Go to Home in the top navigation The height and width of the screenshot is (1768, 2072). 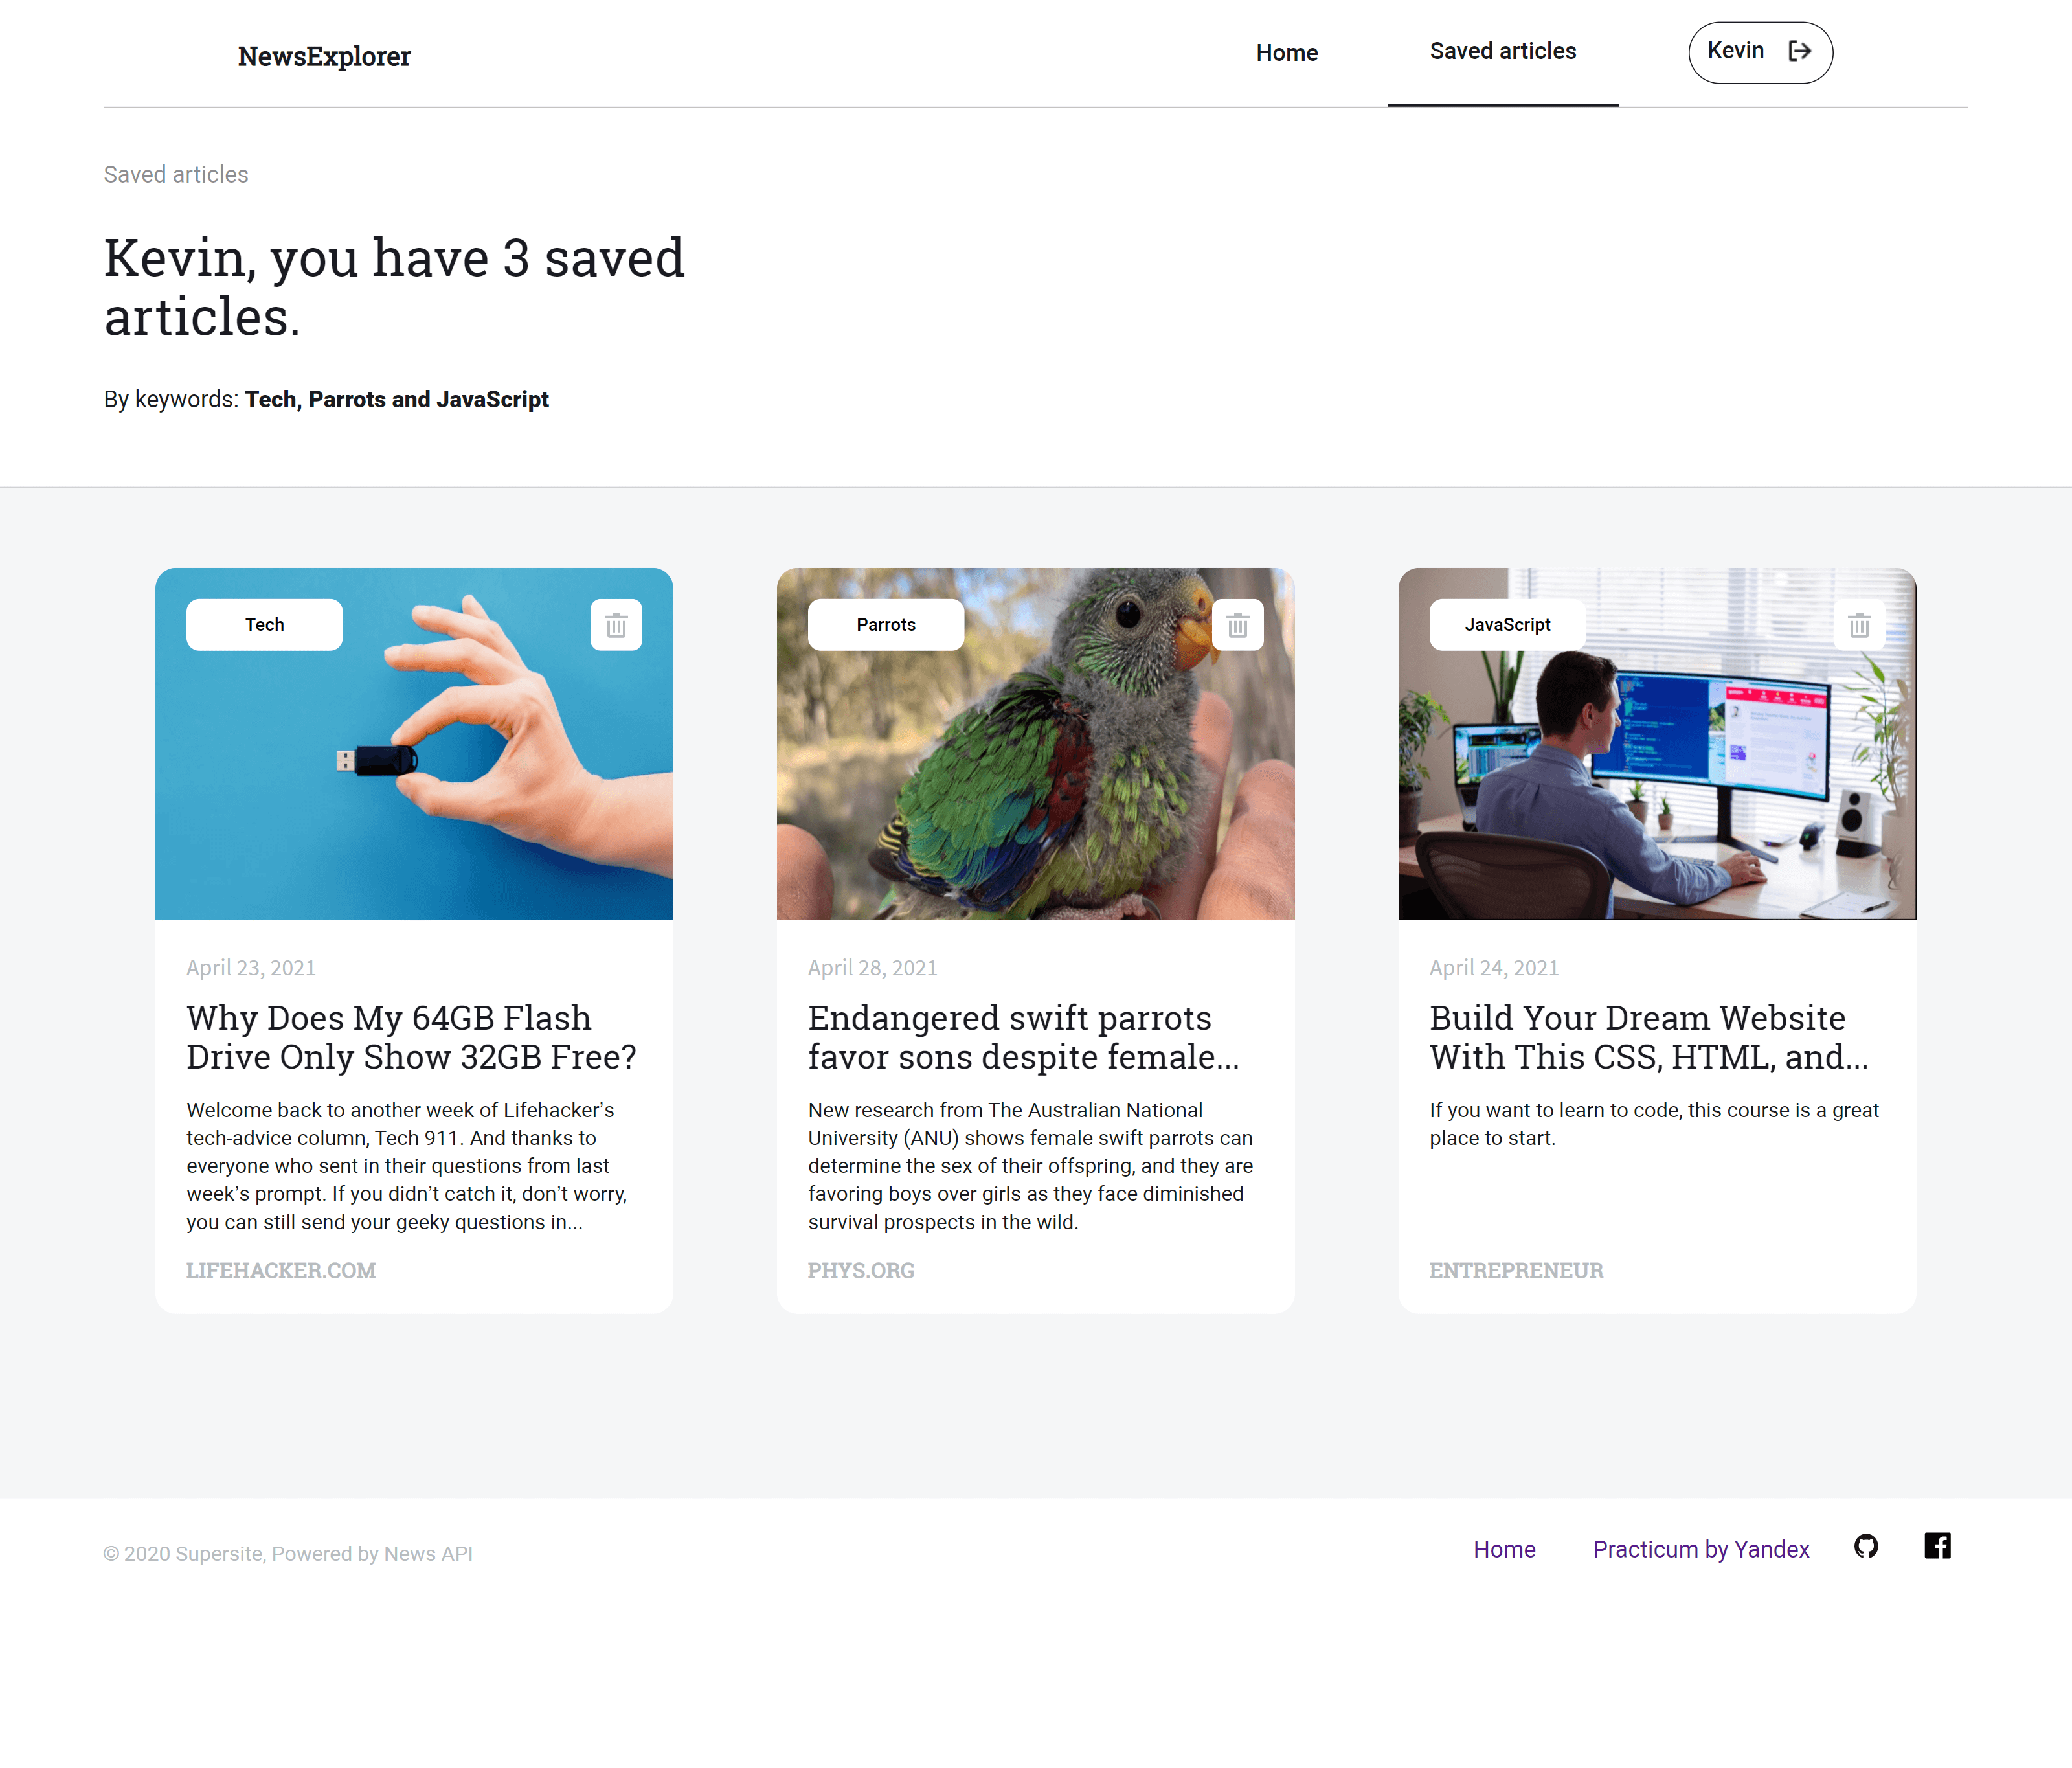coord(1286,53)
